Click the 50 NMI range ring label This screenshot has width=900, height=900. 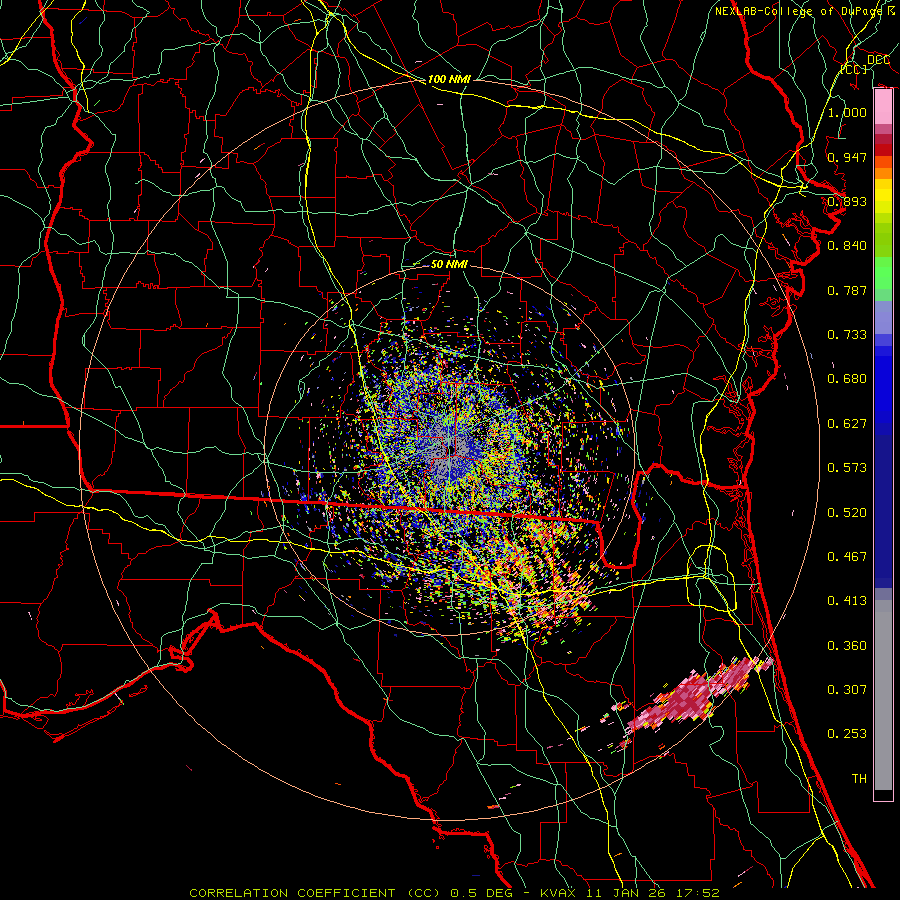pyautogui.click(x=449, y=264)
